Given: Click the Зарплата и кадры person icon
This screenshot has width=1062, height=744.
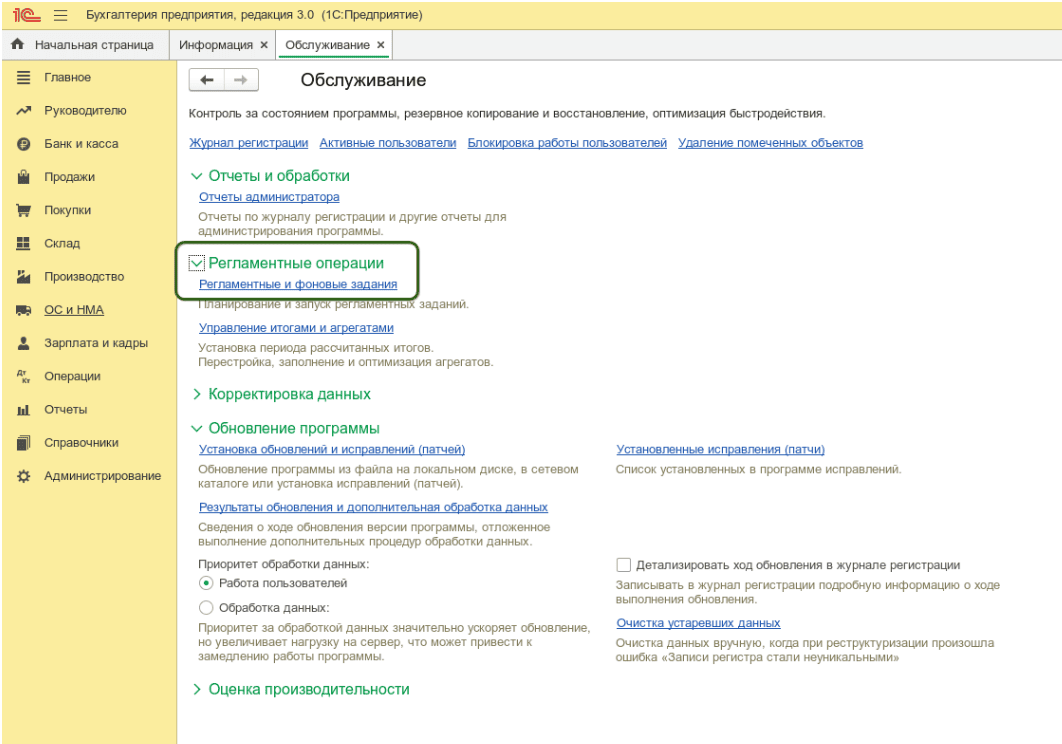Looking at the screenshot, I should pos(23,343).
